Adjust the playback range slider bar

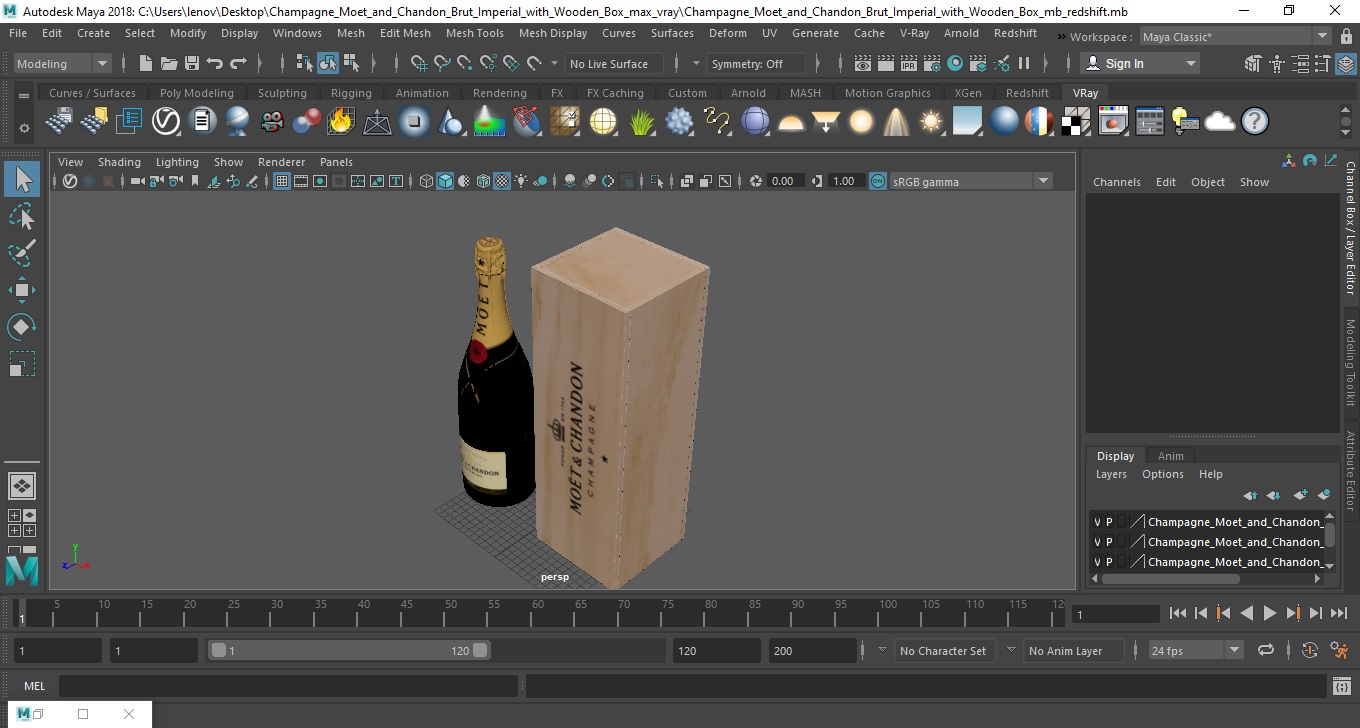point(349,650)
